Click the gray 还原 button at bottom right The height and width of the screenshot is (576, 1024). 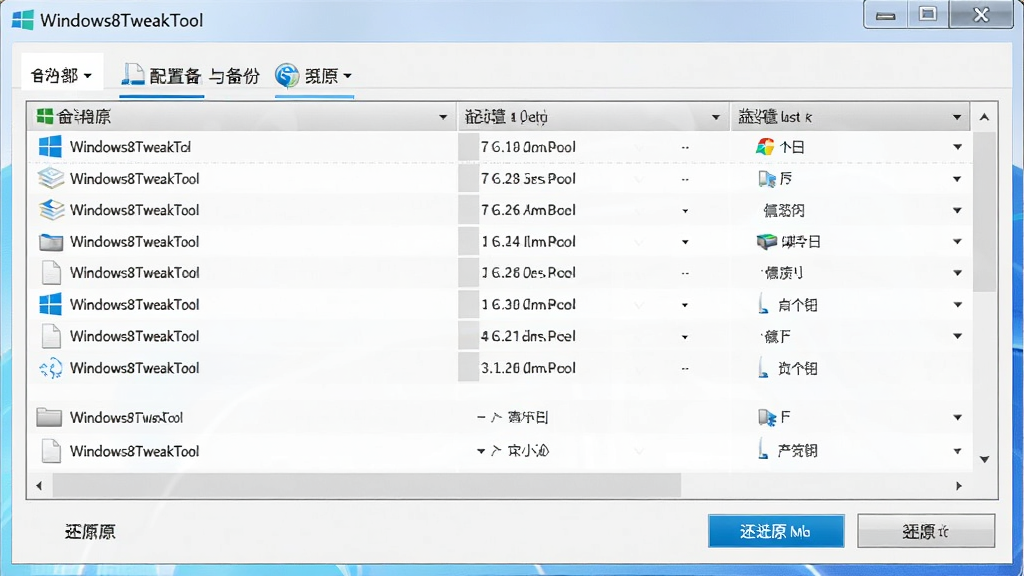pyautogui.click(x=926, y=531)
